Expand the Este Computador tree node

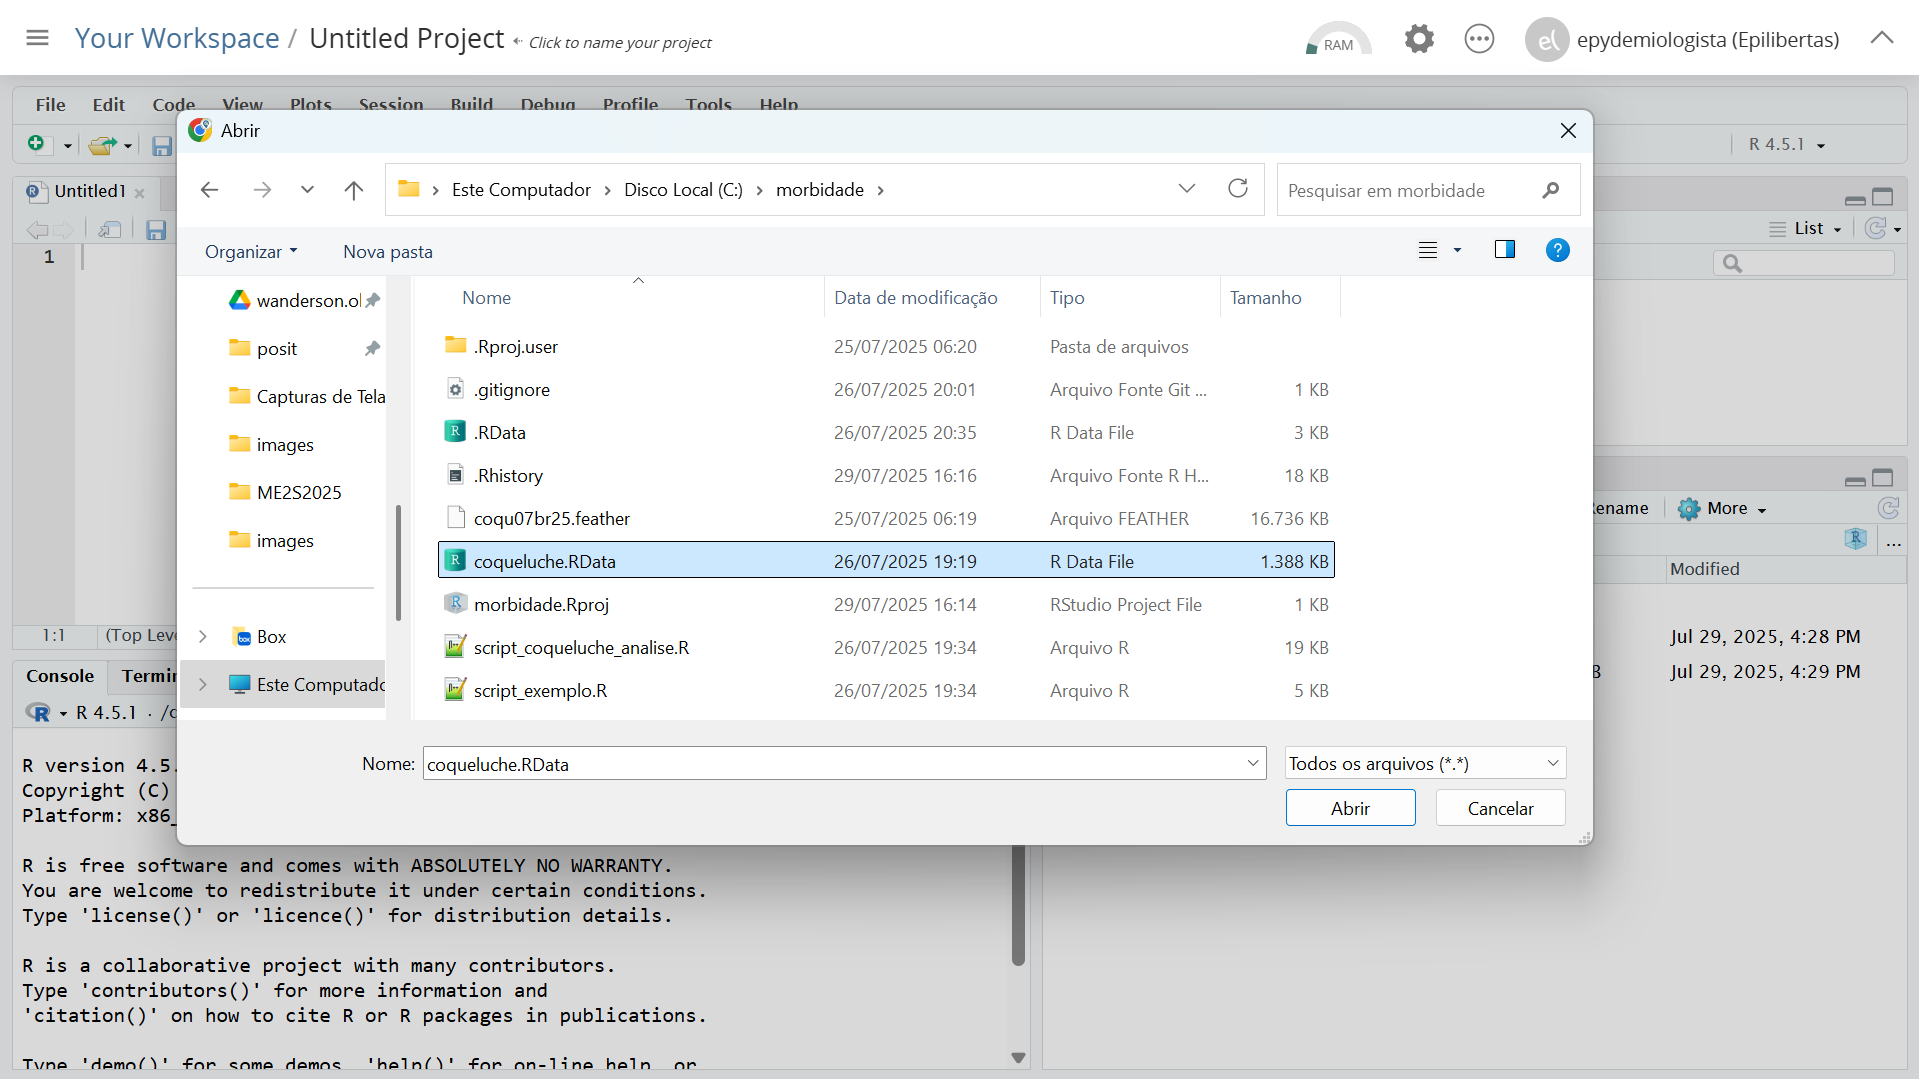tap(203, 684)
